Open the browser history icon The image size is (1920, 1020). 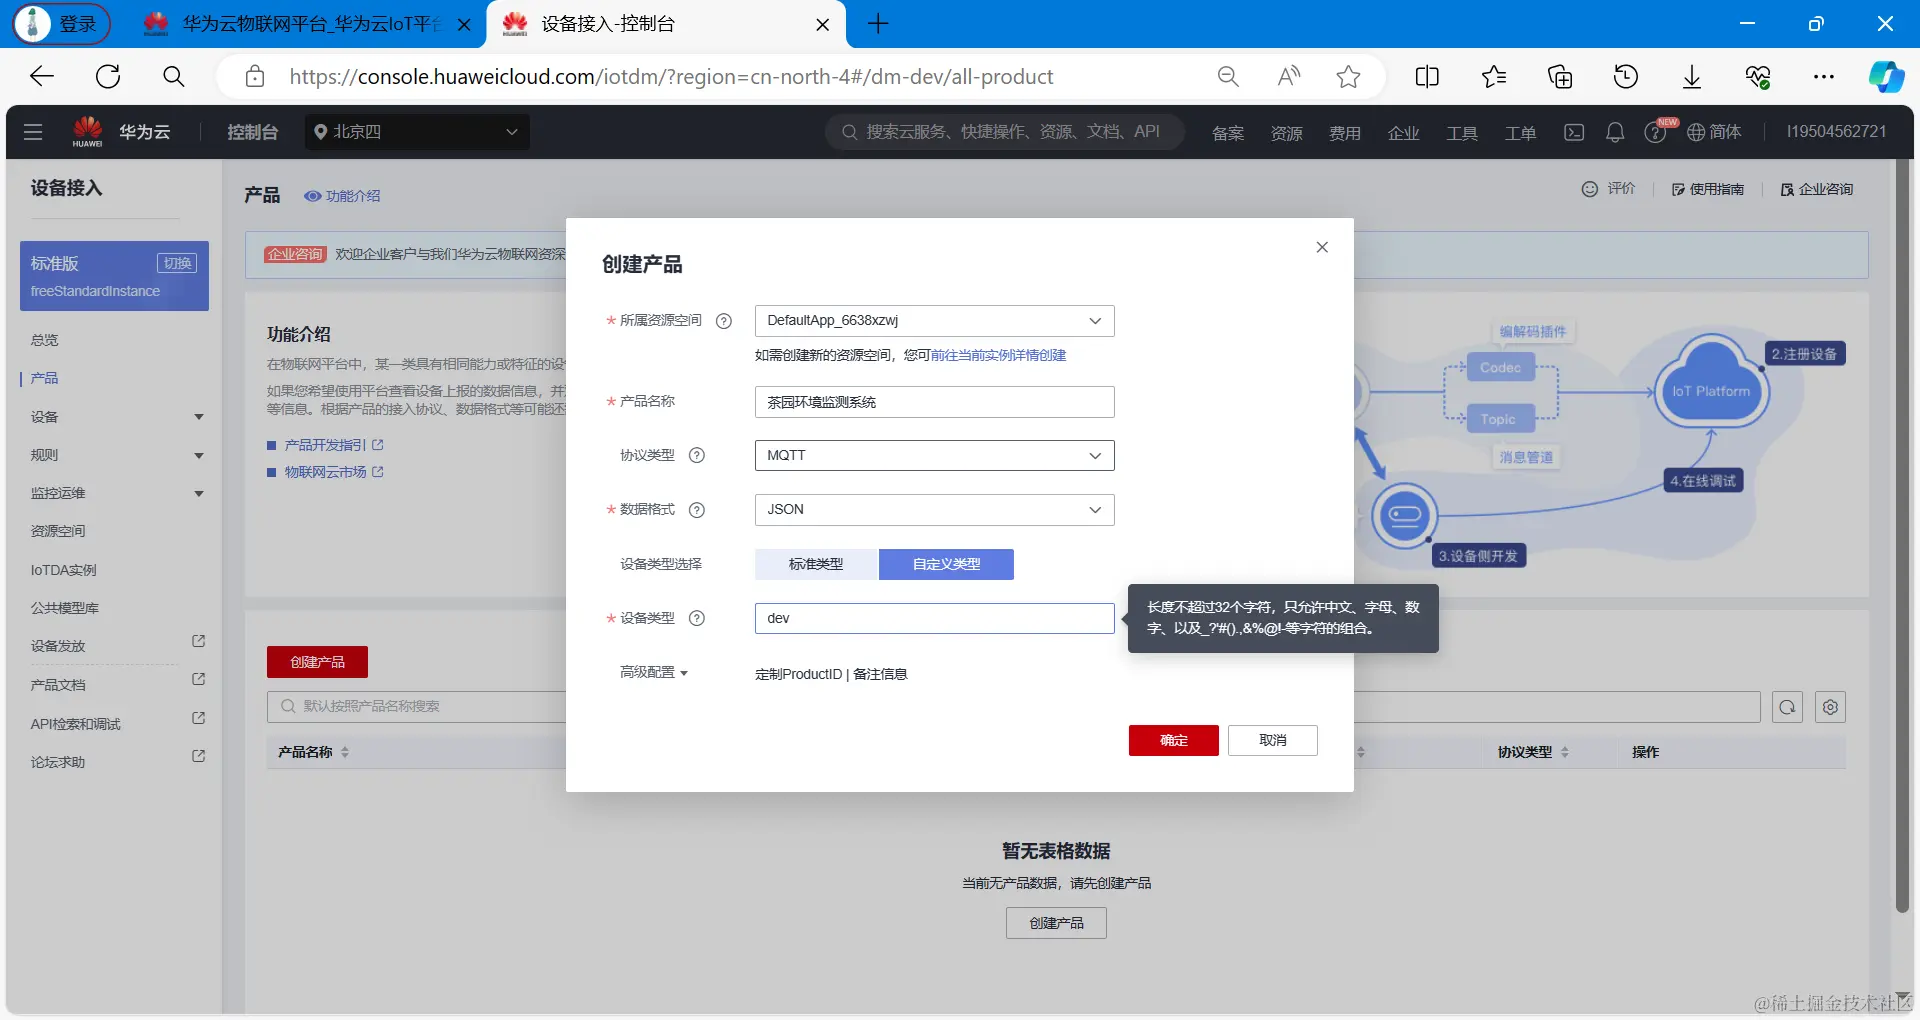pos(1626,77)
